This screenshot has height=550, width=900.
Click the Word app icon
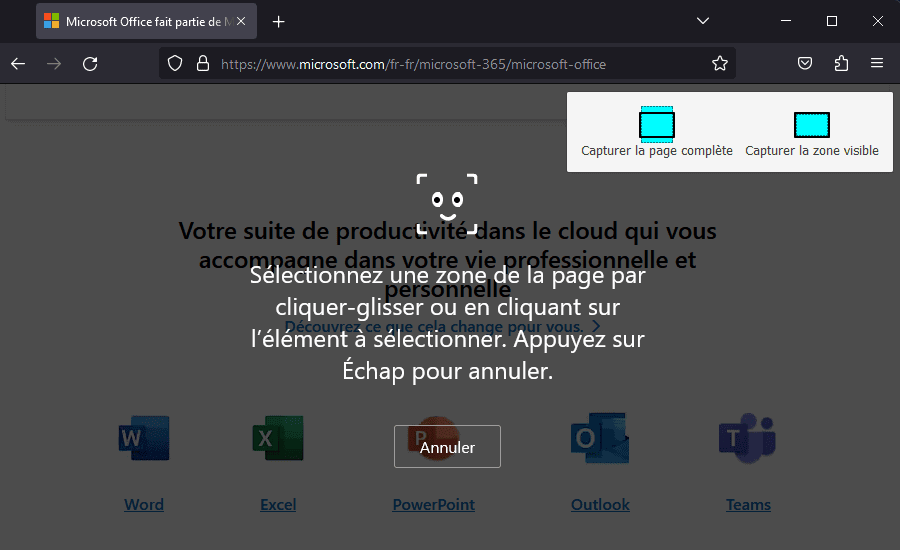144,438
